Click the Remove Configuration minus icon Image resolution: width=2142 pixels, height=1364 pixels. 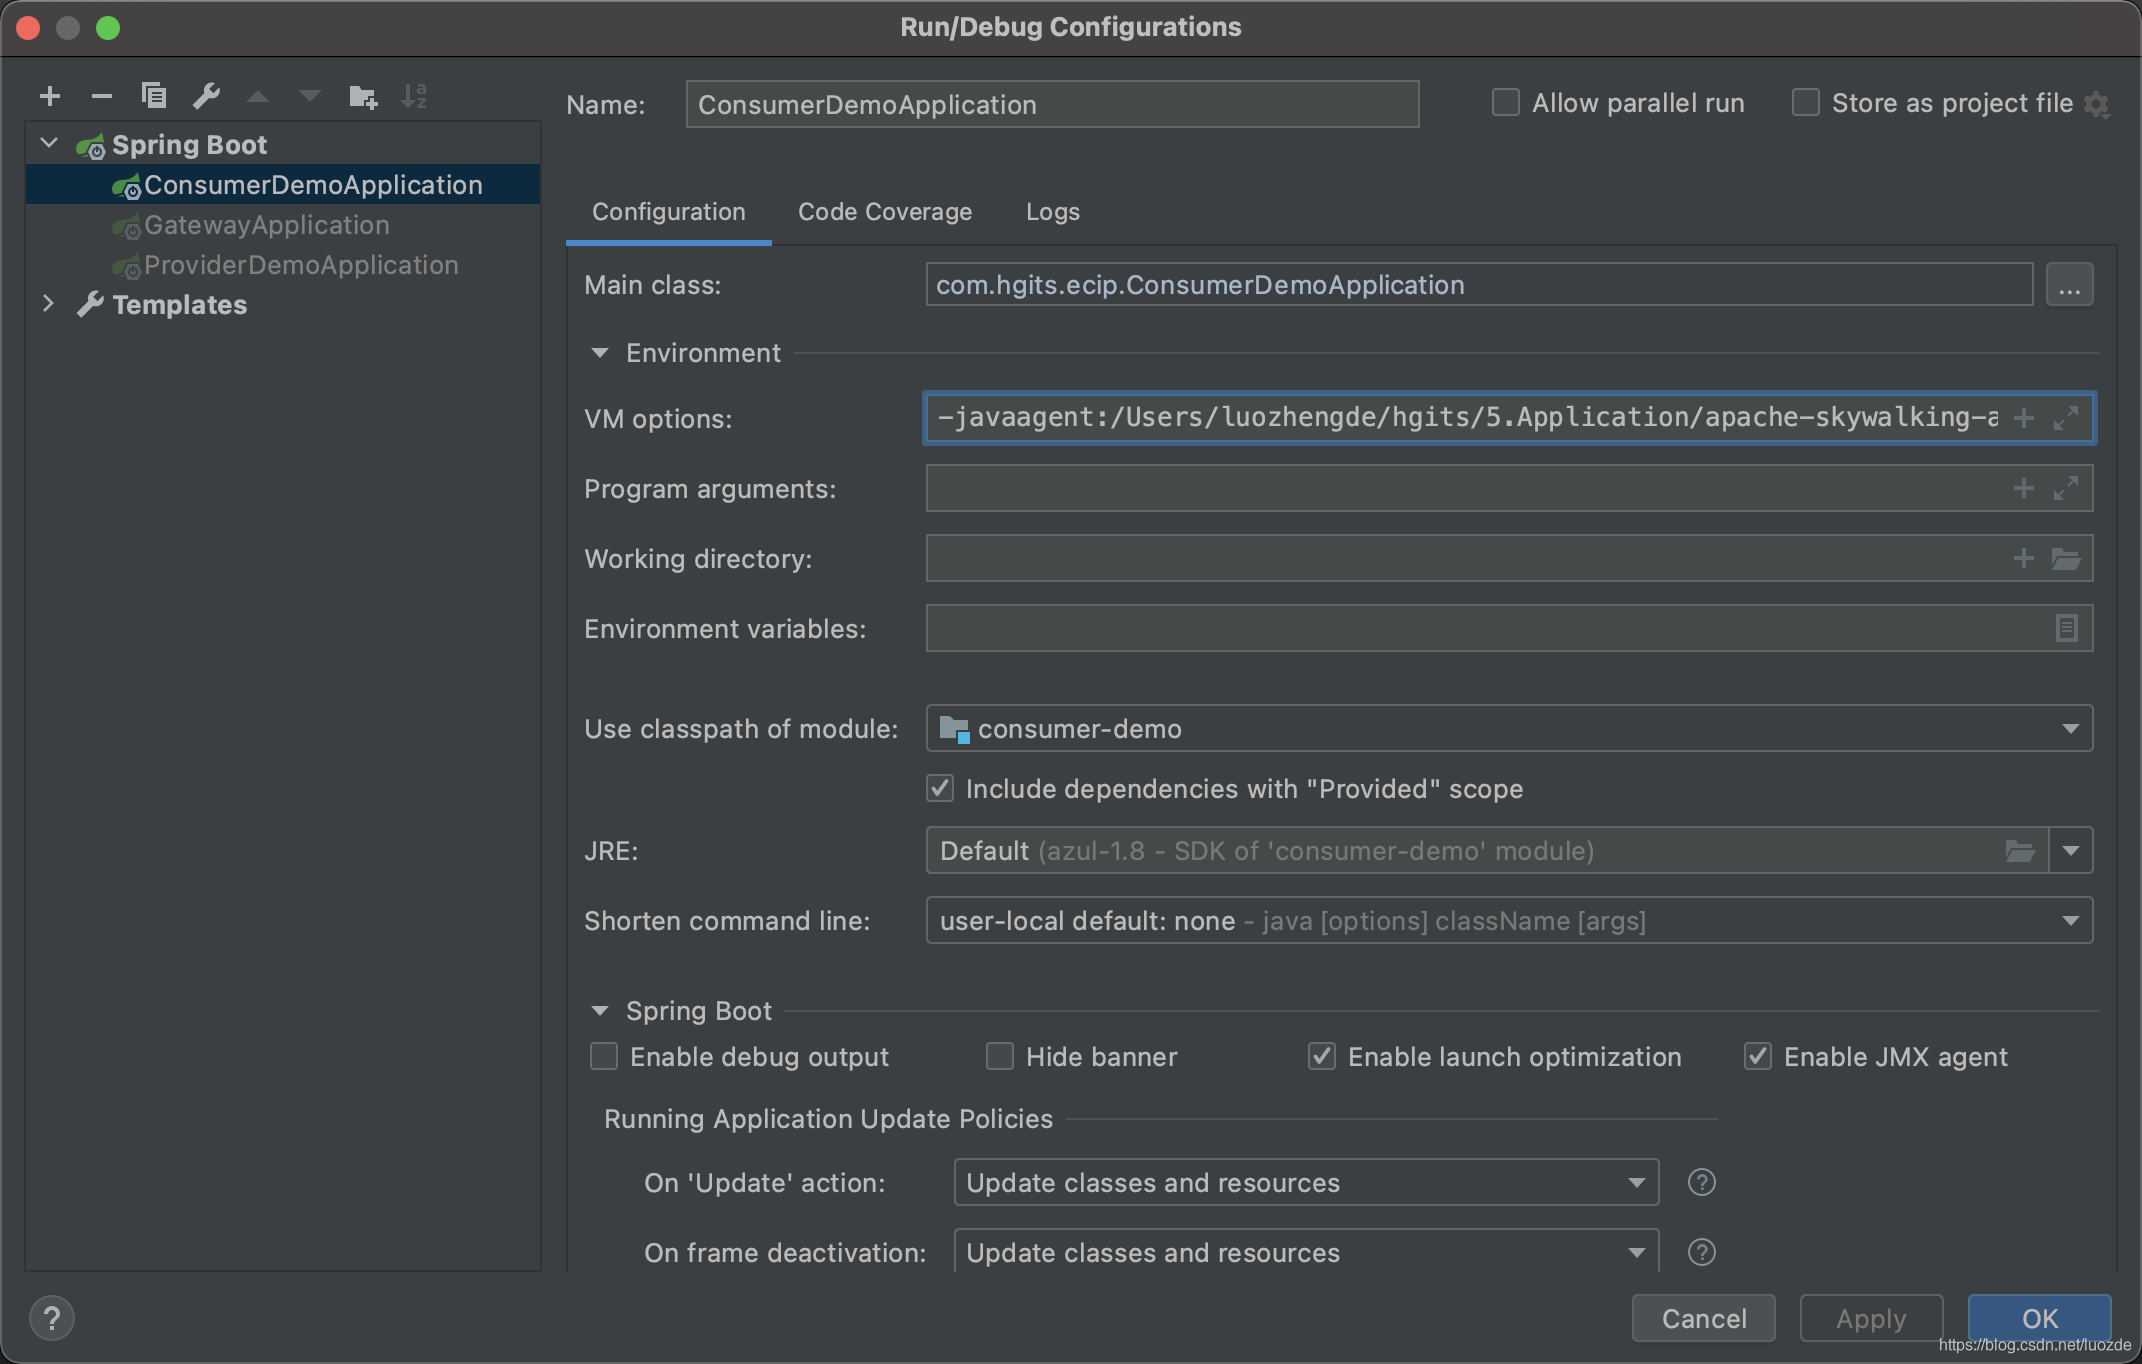101,96
